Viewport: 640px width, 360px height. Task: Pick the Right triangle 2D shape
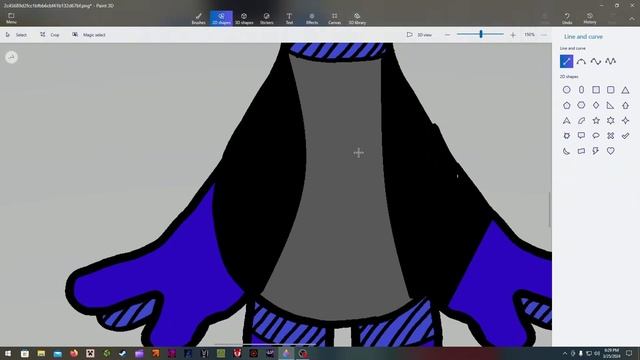(x=611, y=105)
